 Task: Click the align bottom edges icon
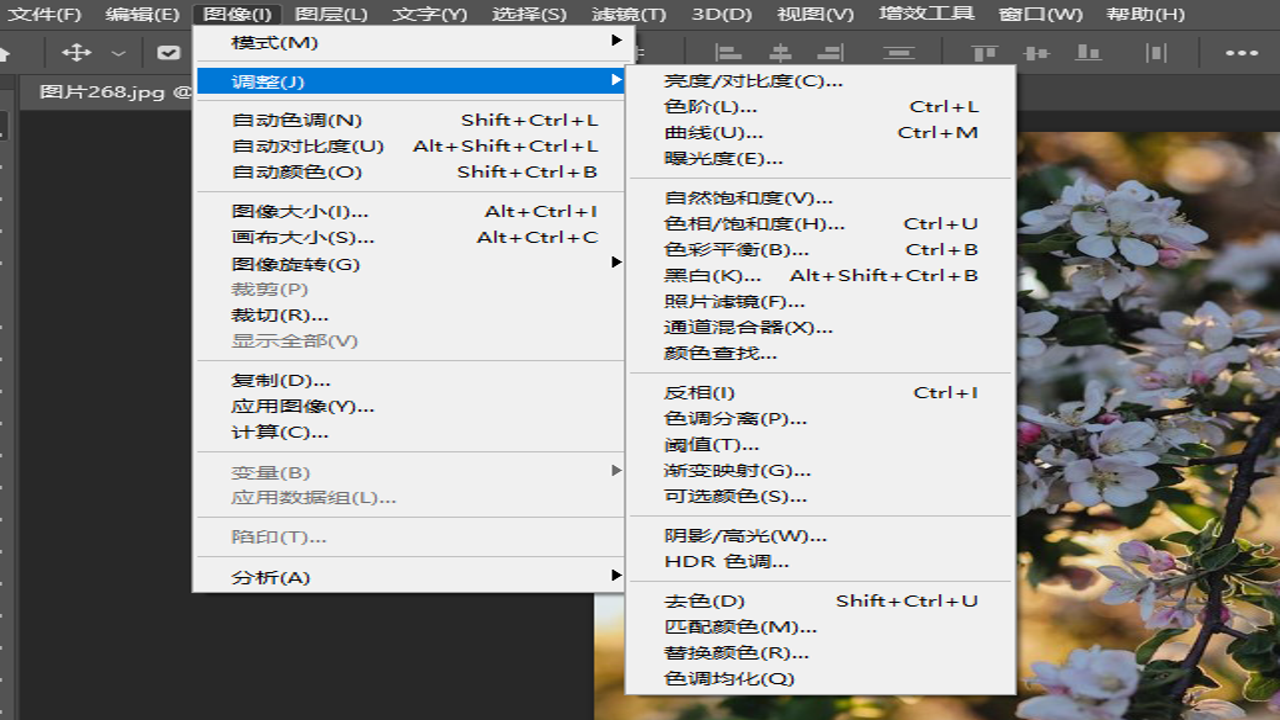(x=1088, y=53)
